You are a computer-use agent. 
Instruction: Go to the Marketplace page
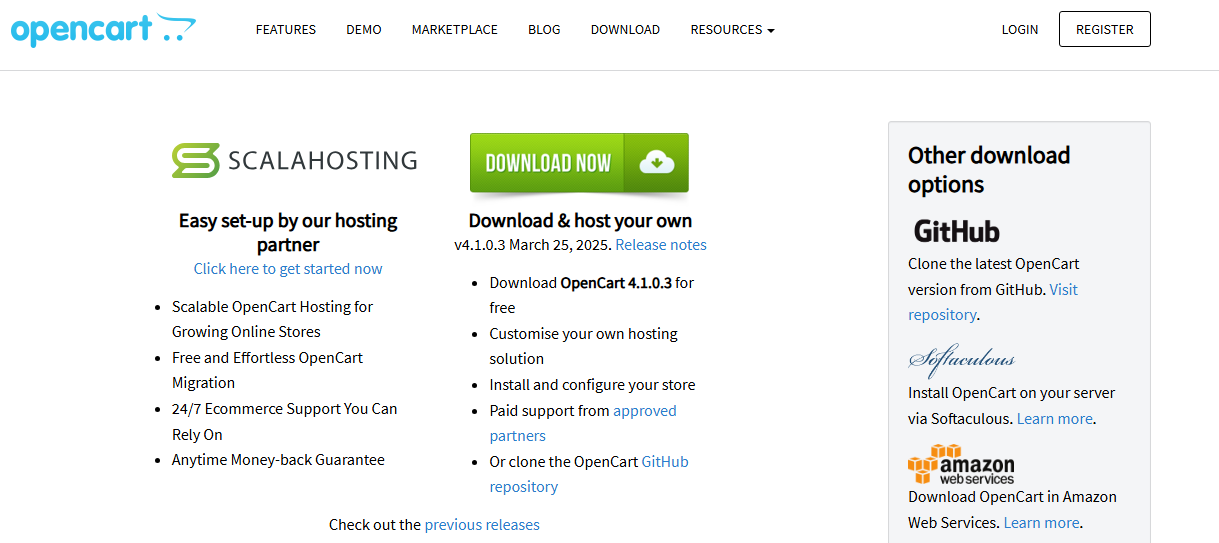click(x=454, y=30)
